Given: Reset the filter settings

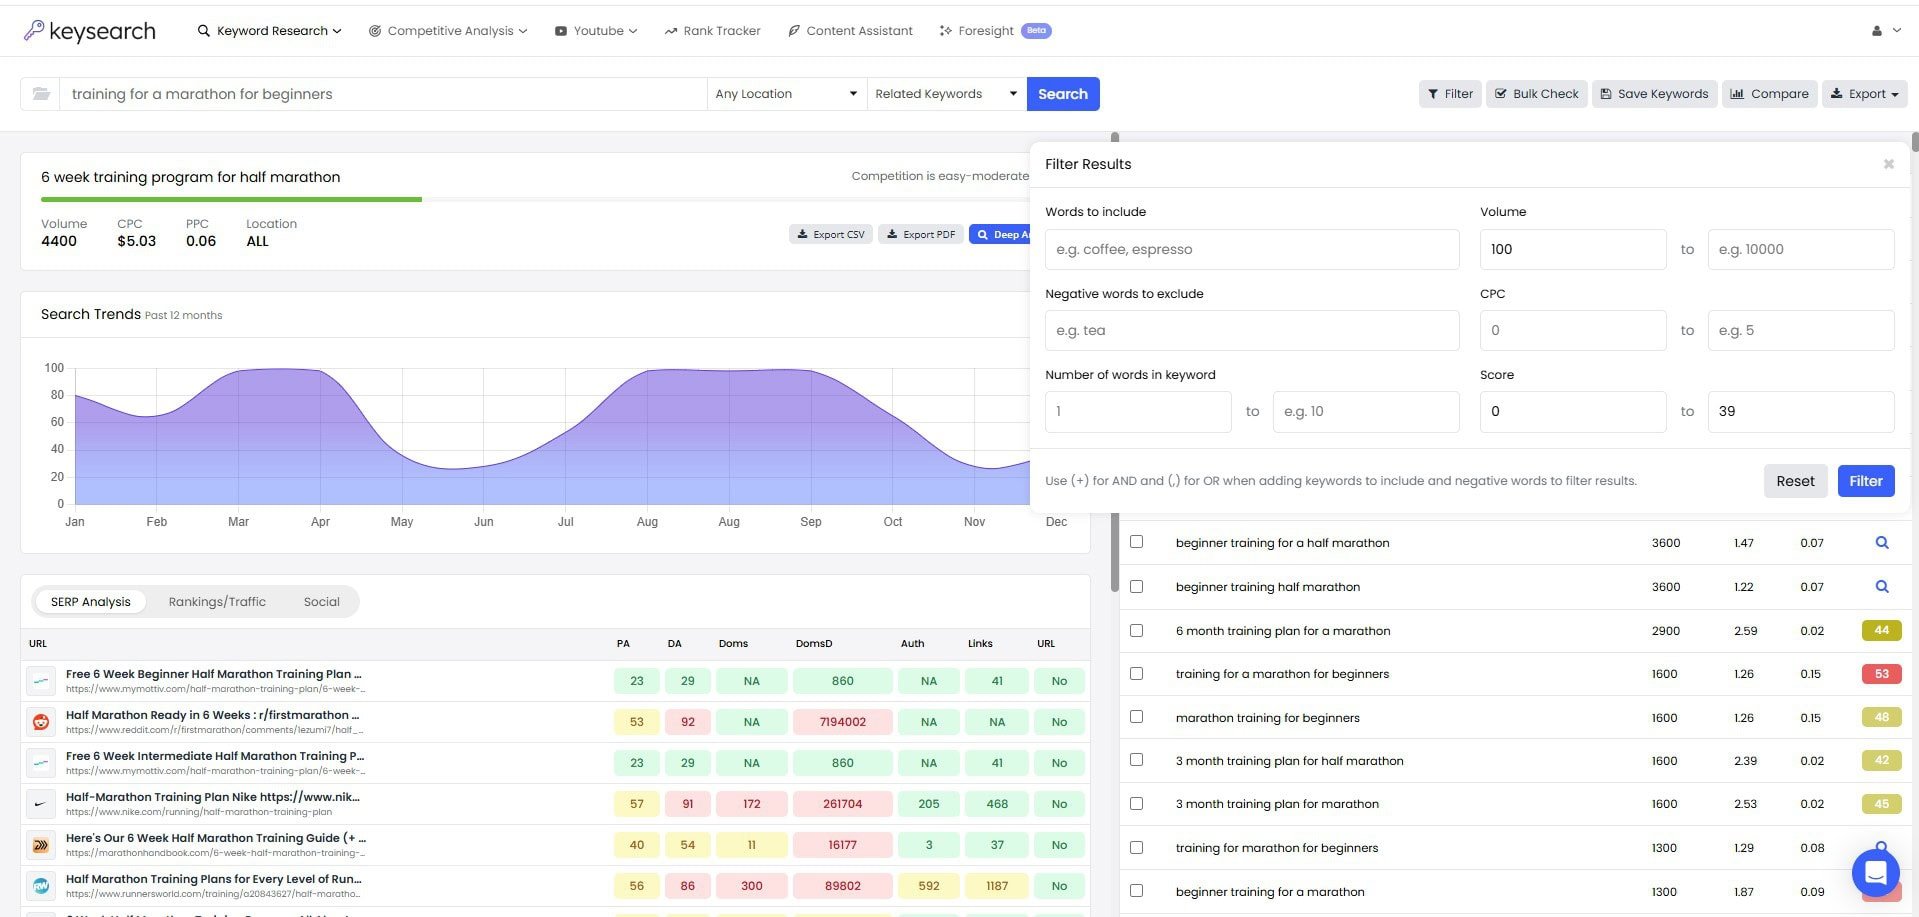Looking at the screenshot, I should pyautogui.click(x=1795, y=480).
